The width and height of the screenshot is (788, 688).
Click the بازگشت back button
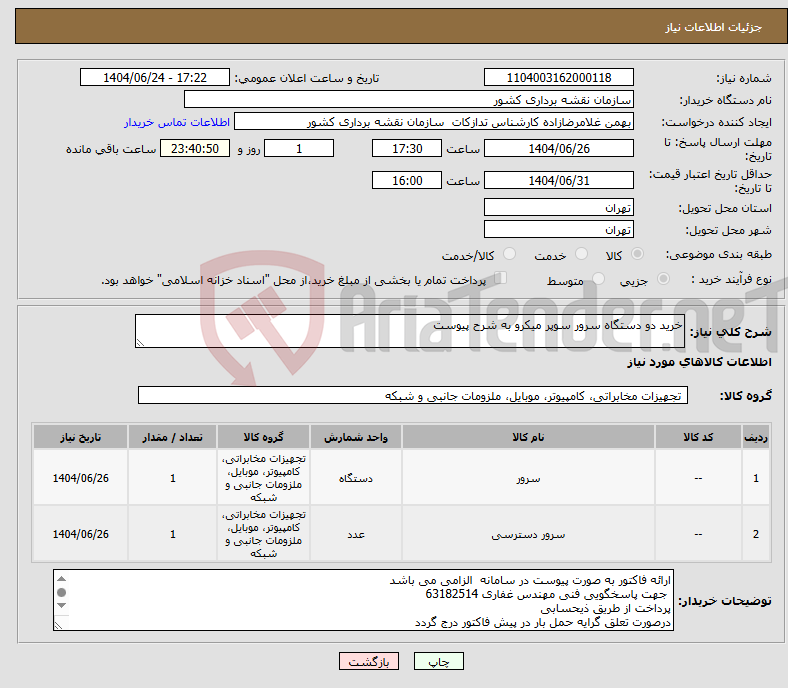pyautogui.click(x=369, y=661)
